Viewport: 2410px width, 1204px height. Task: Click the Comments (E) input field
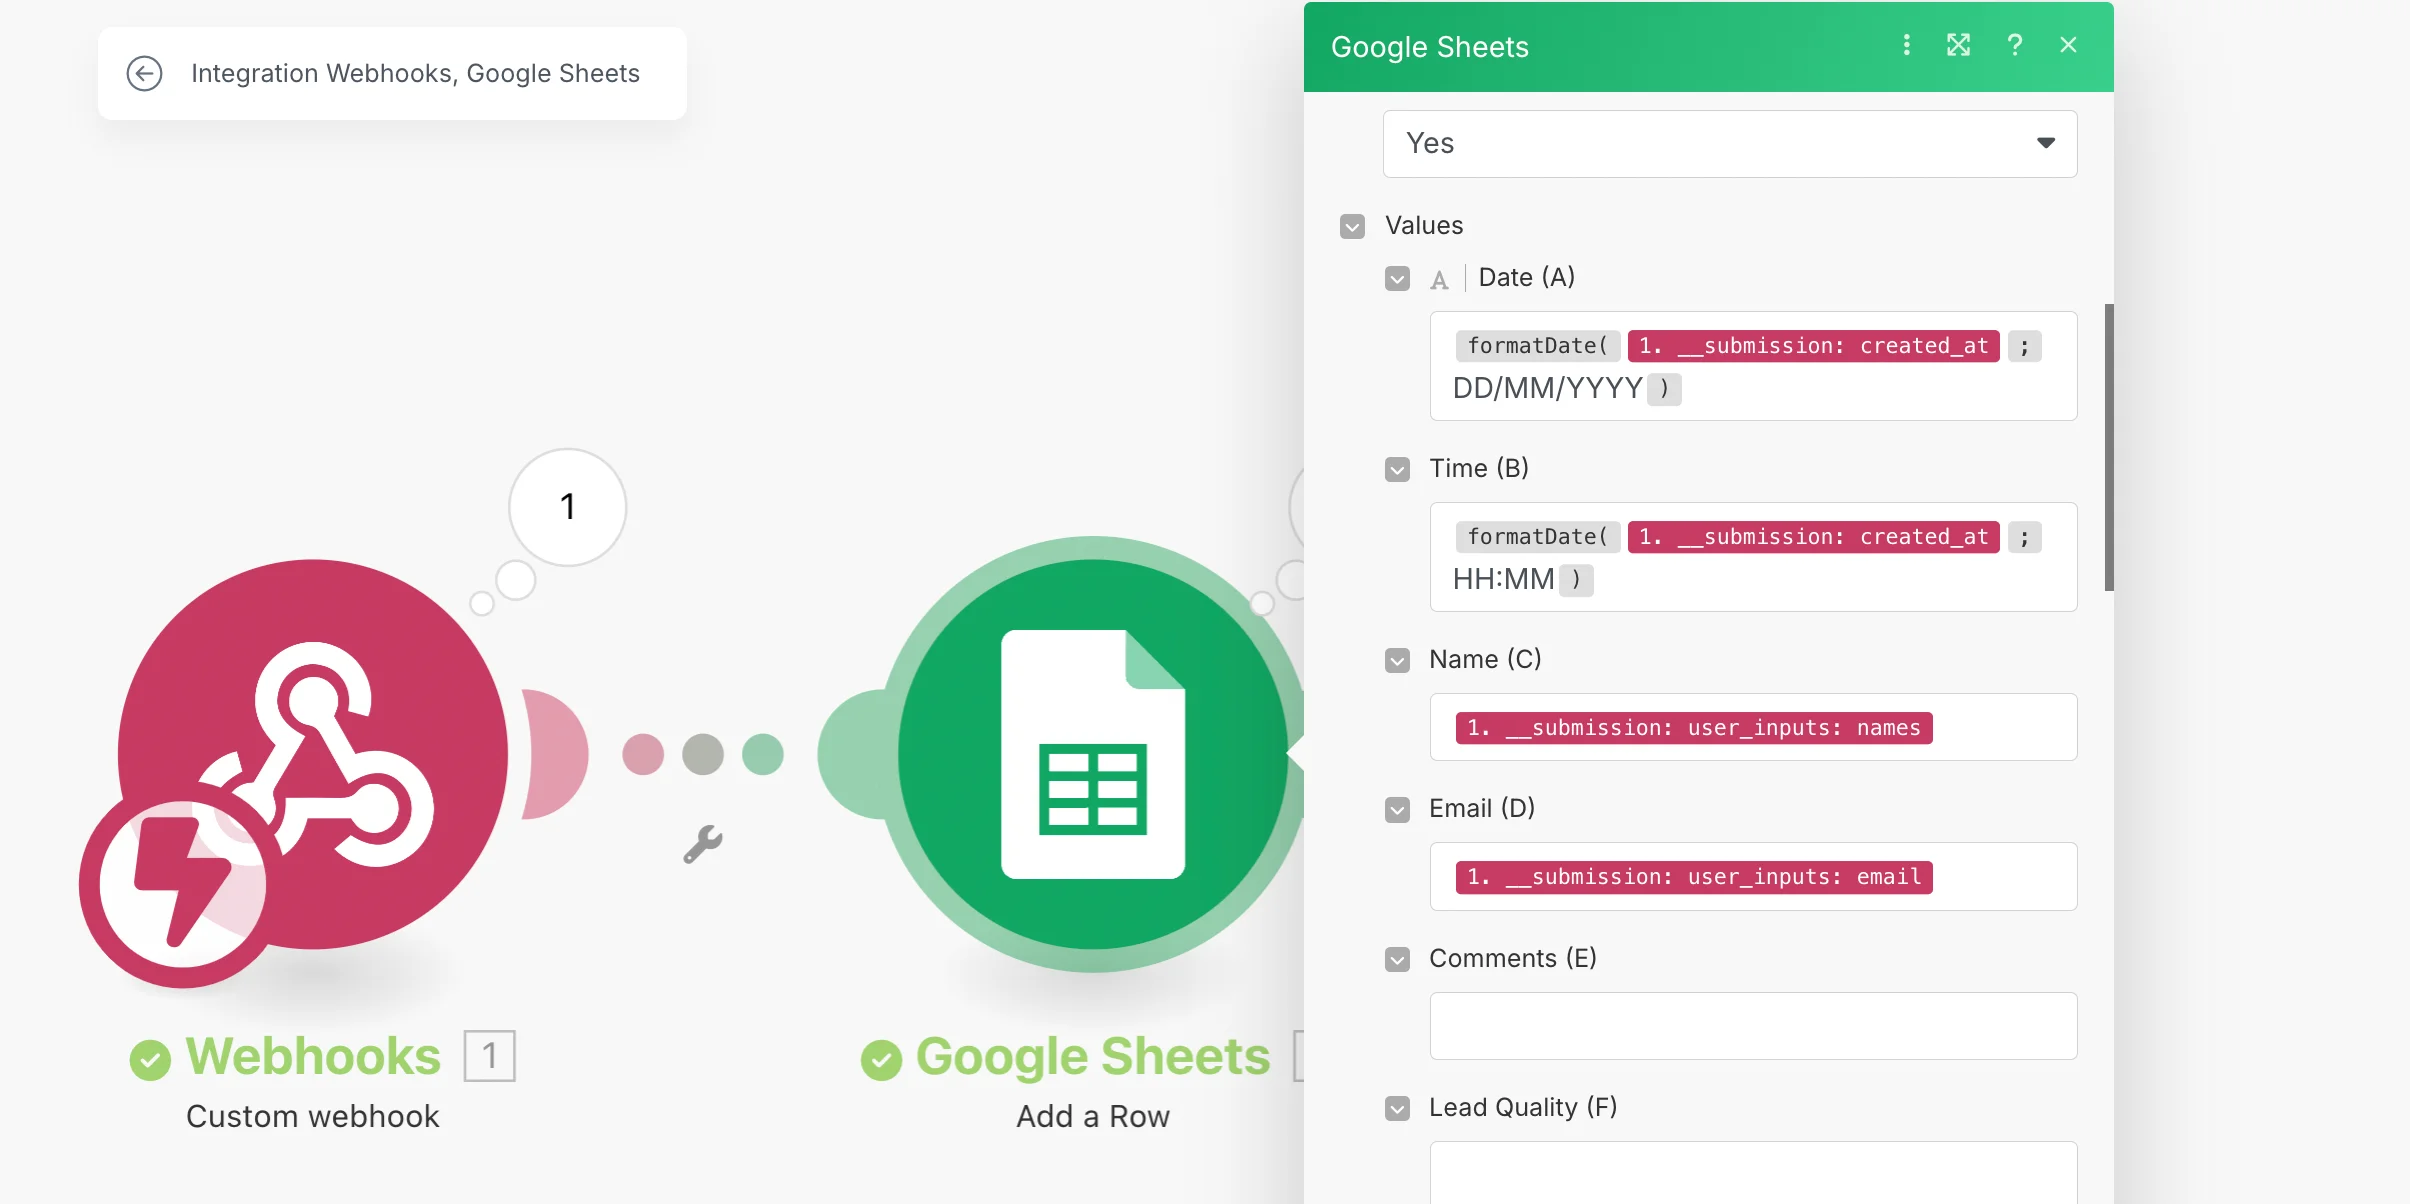[x=1753, y=1026]
